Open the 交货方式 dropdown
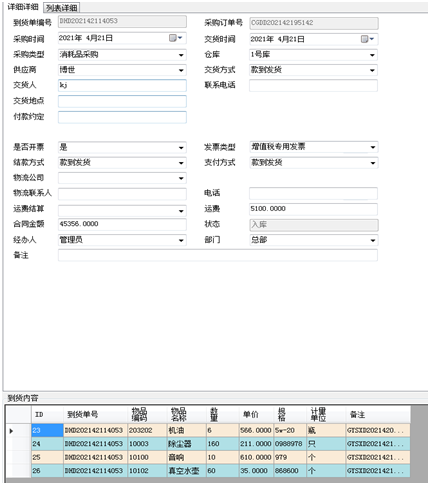Viewport: 430px width, 485px height. (x=372, y=70)
